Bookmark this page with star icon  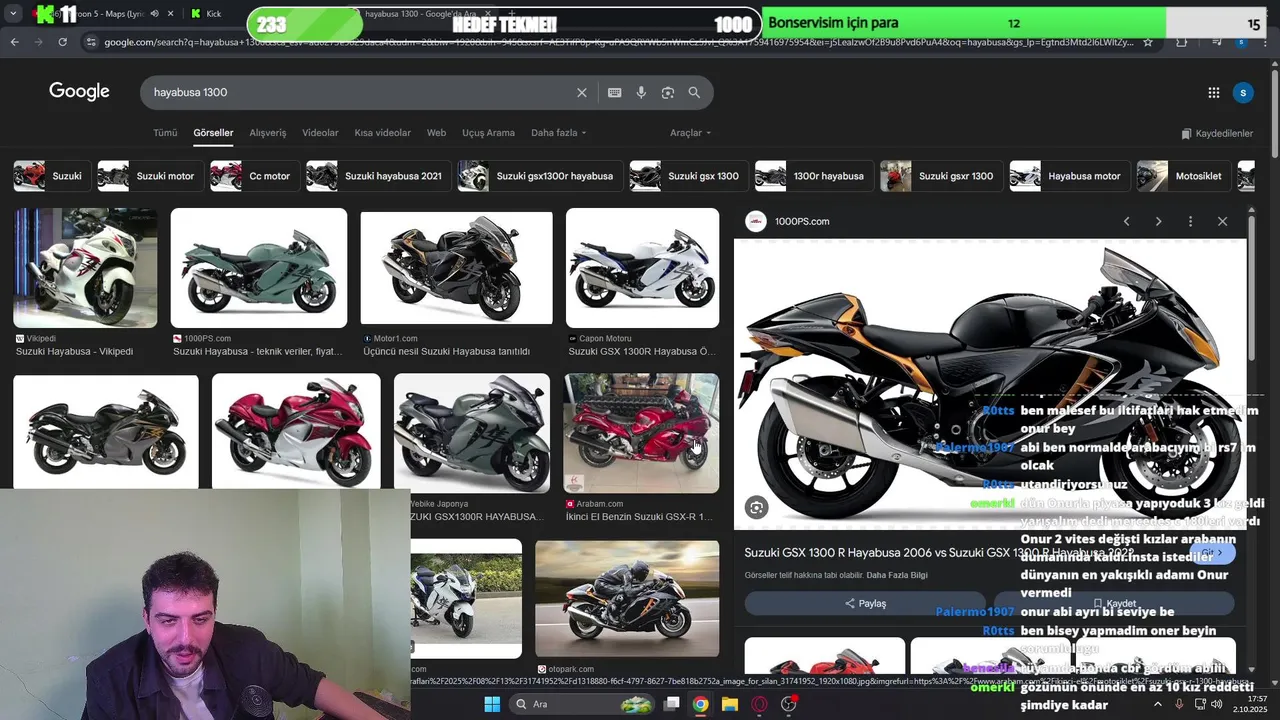coord(1148,42)
